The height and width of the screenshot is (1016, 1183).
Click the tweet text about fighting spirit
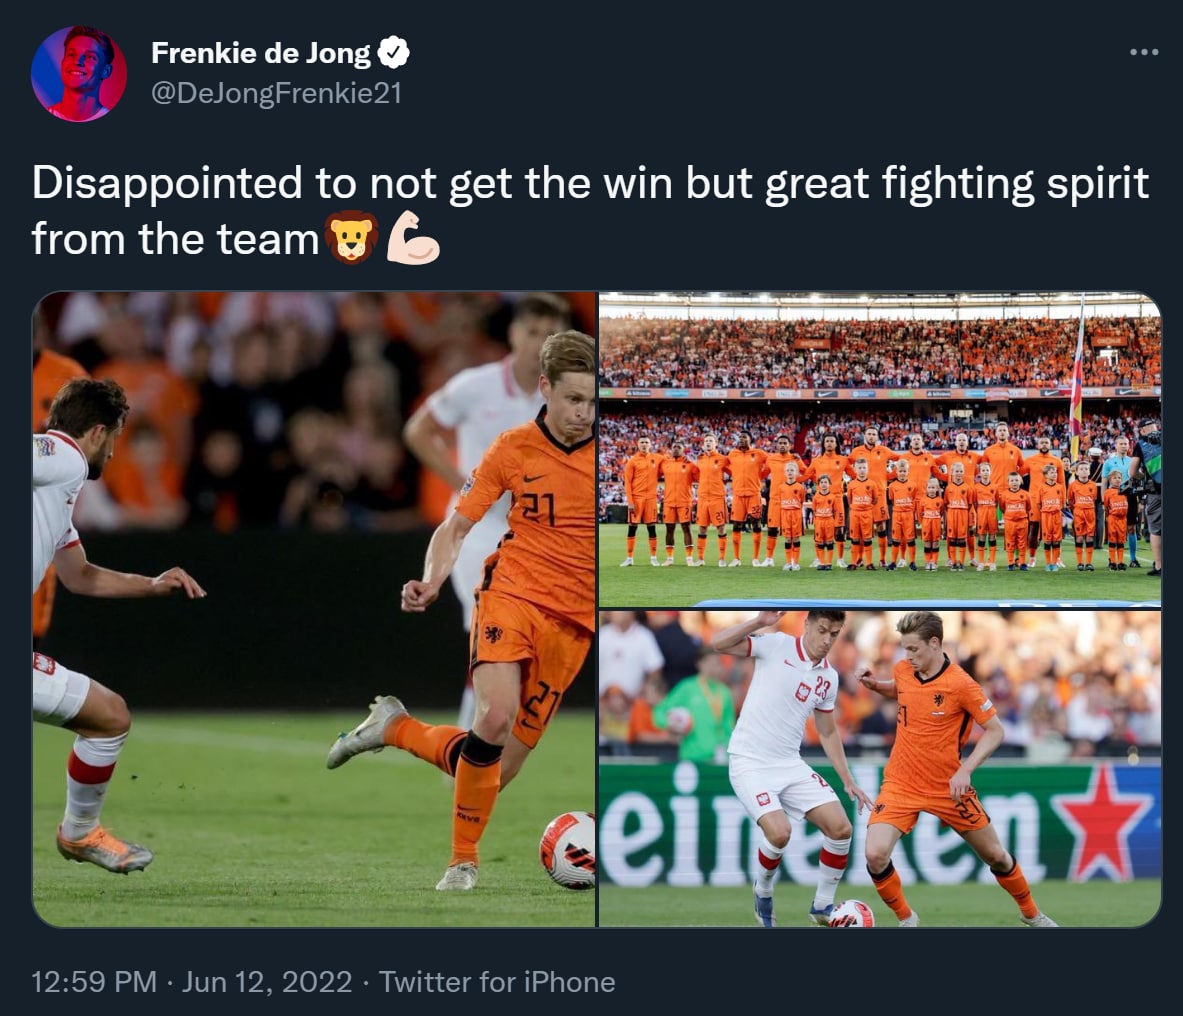point(590,211)
